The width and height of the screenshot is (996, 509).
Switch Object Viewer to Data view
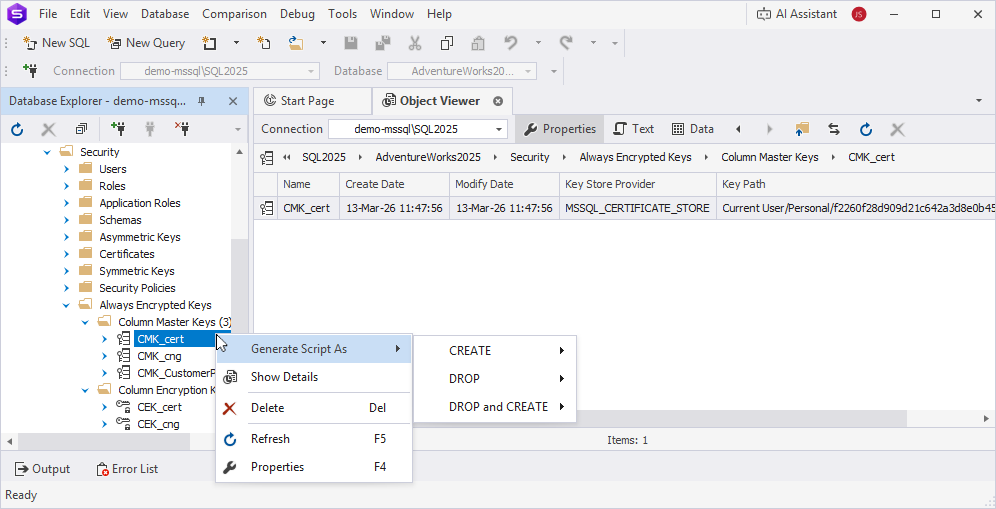pyautogui.click(x=692, y=129)
